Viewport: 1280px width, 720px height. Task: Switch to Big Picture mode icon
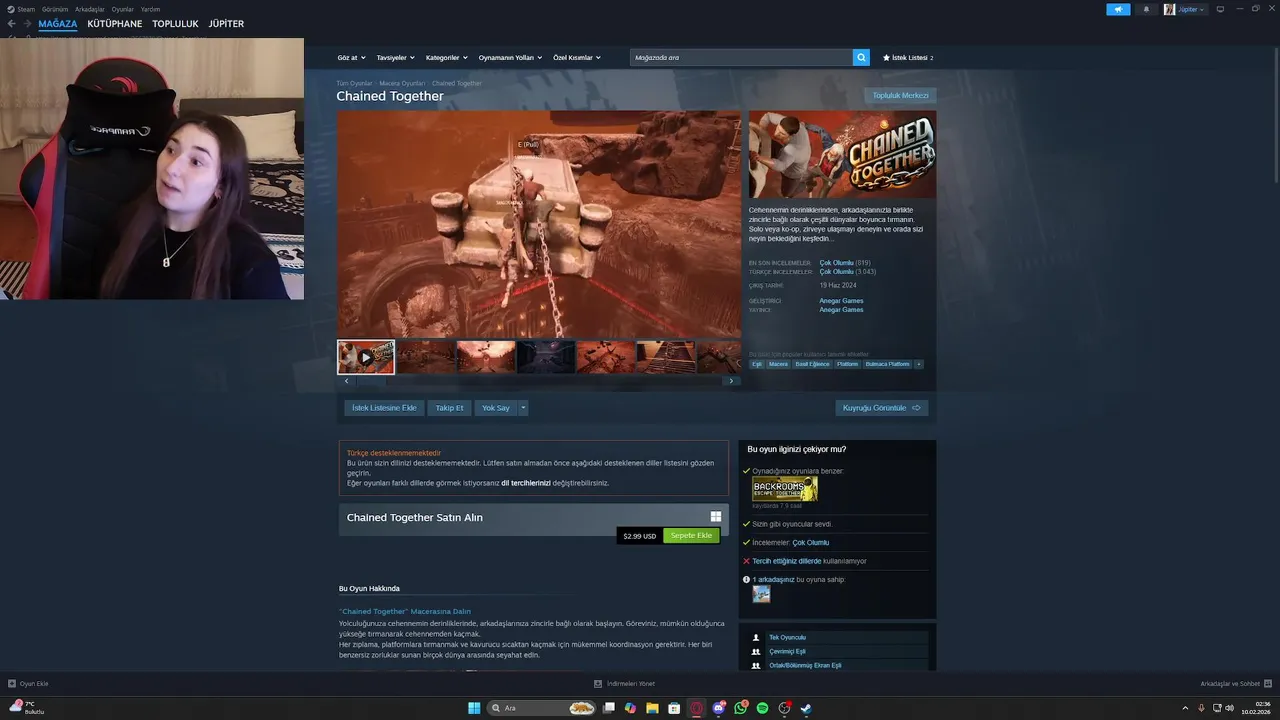1220,9
